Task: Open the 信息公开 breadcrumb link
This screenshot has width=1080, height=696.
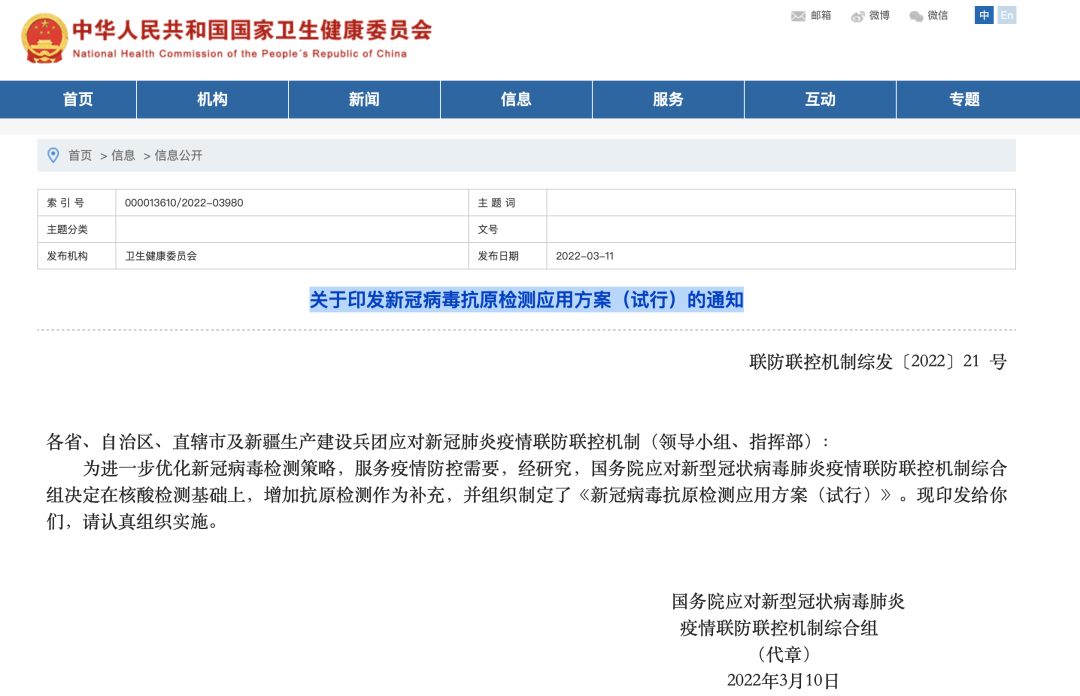Action: [177, 155]
